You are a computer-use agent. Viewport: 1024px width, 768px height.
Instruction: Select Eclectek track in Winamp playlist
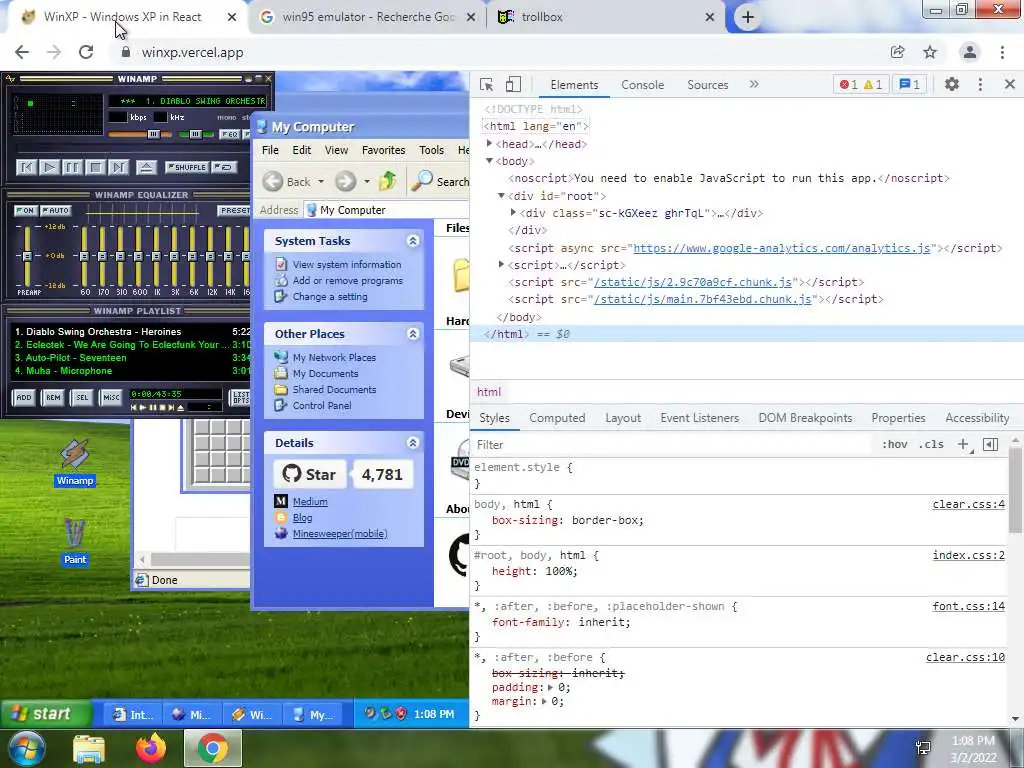[131, 345]
